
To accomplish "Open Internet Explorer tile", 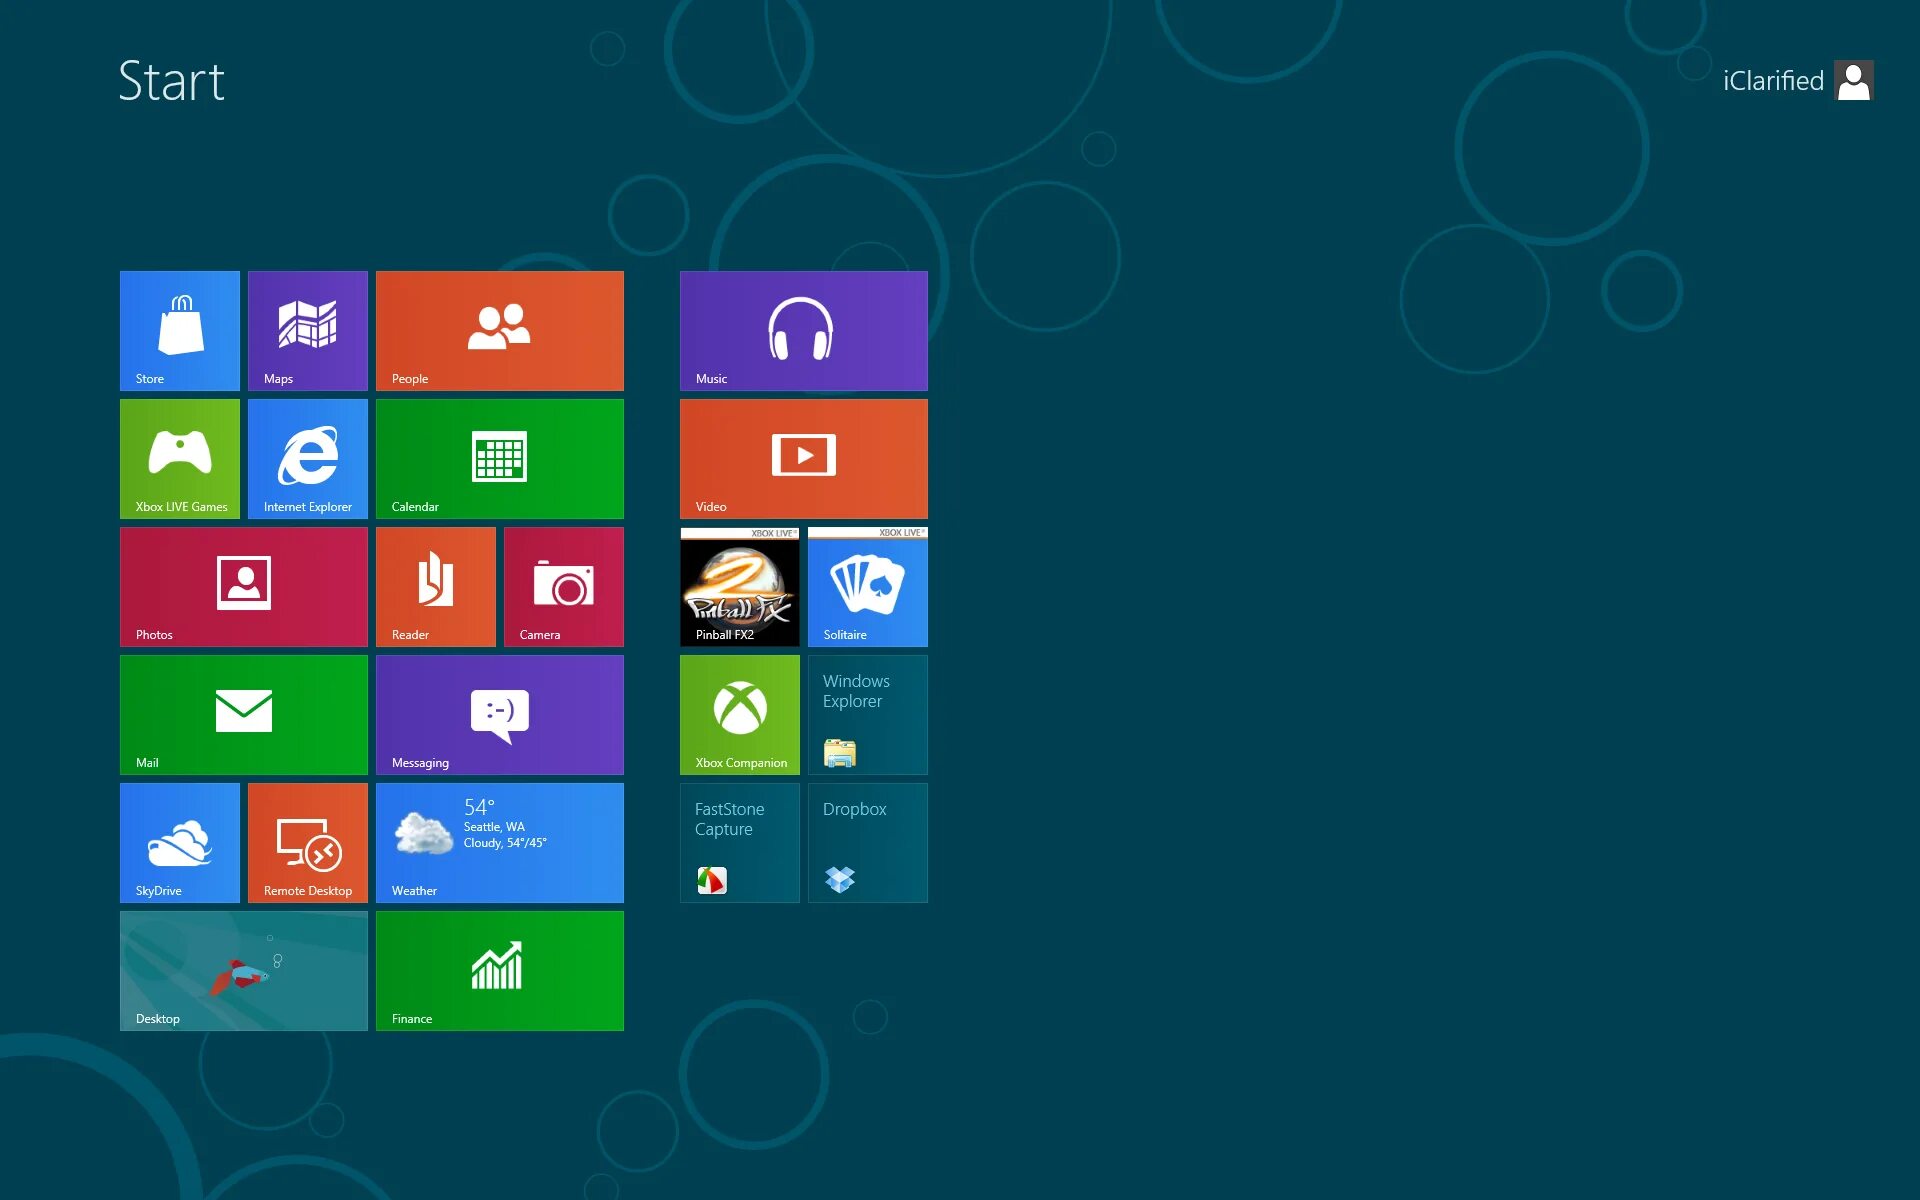I will click(x=308, y=458).
